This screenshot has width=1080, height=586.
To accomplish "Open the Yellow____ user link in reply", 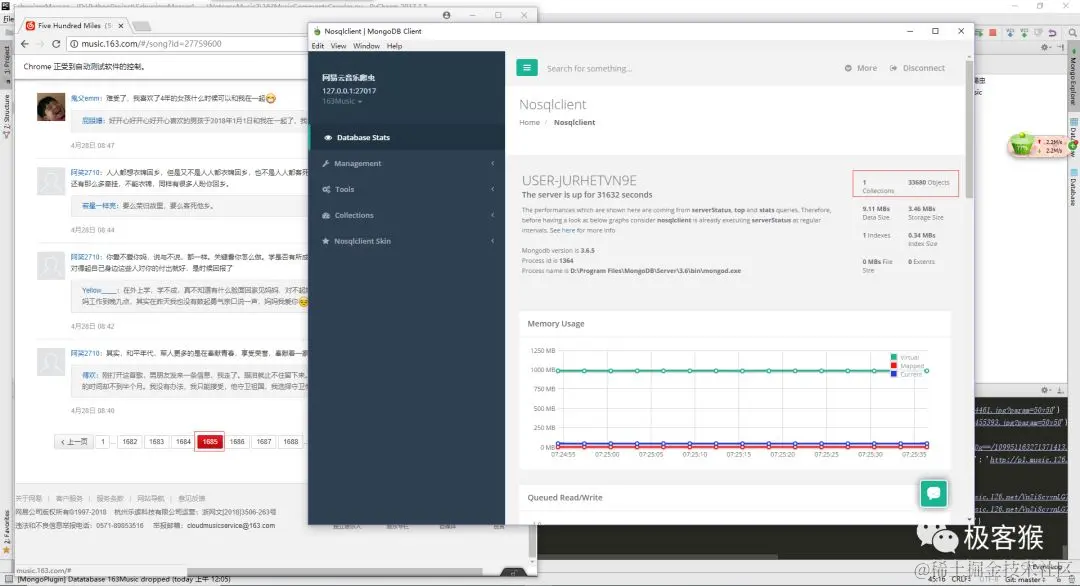I will (x=99, y=290).
